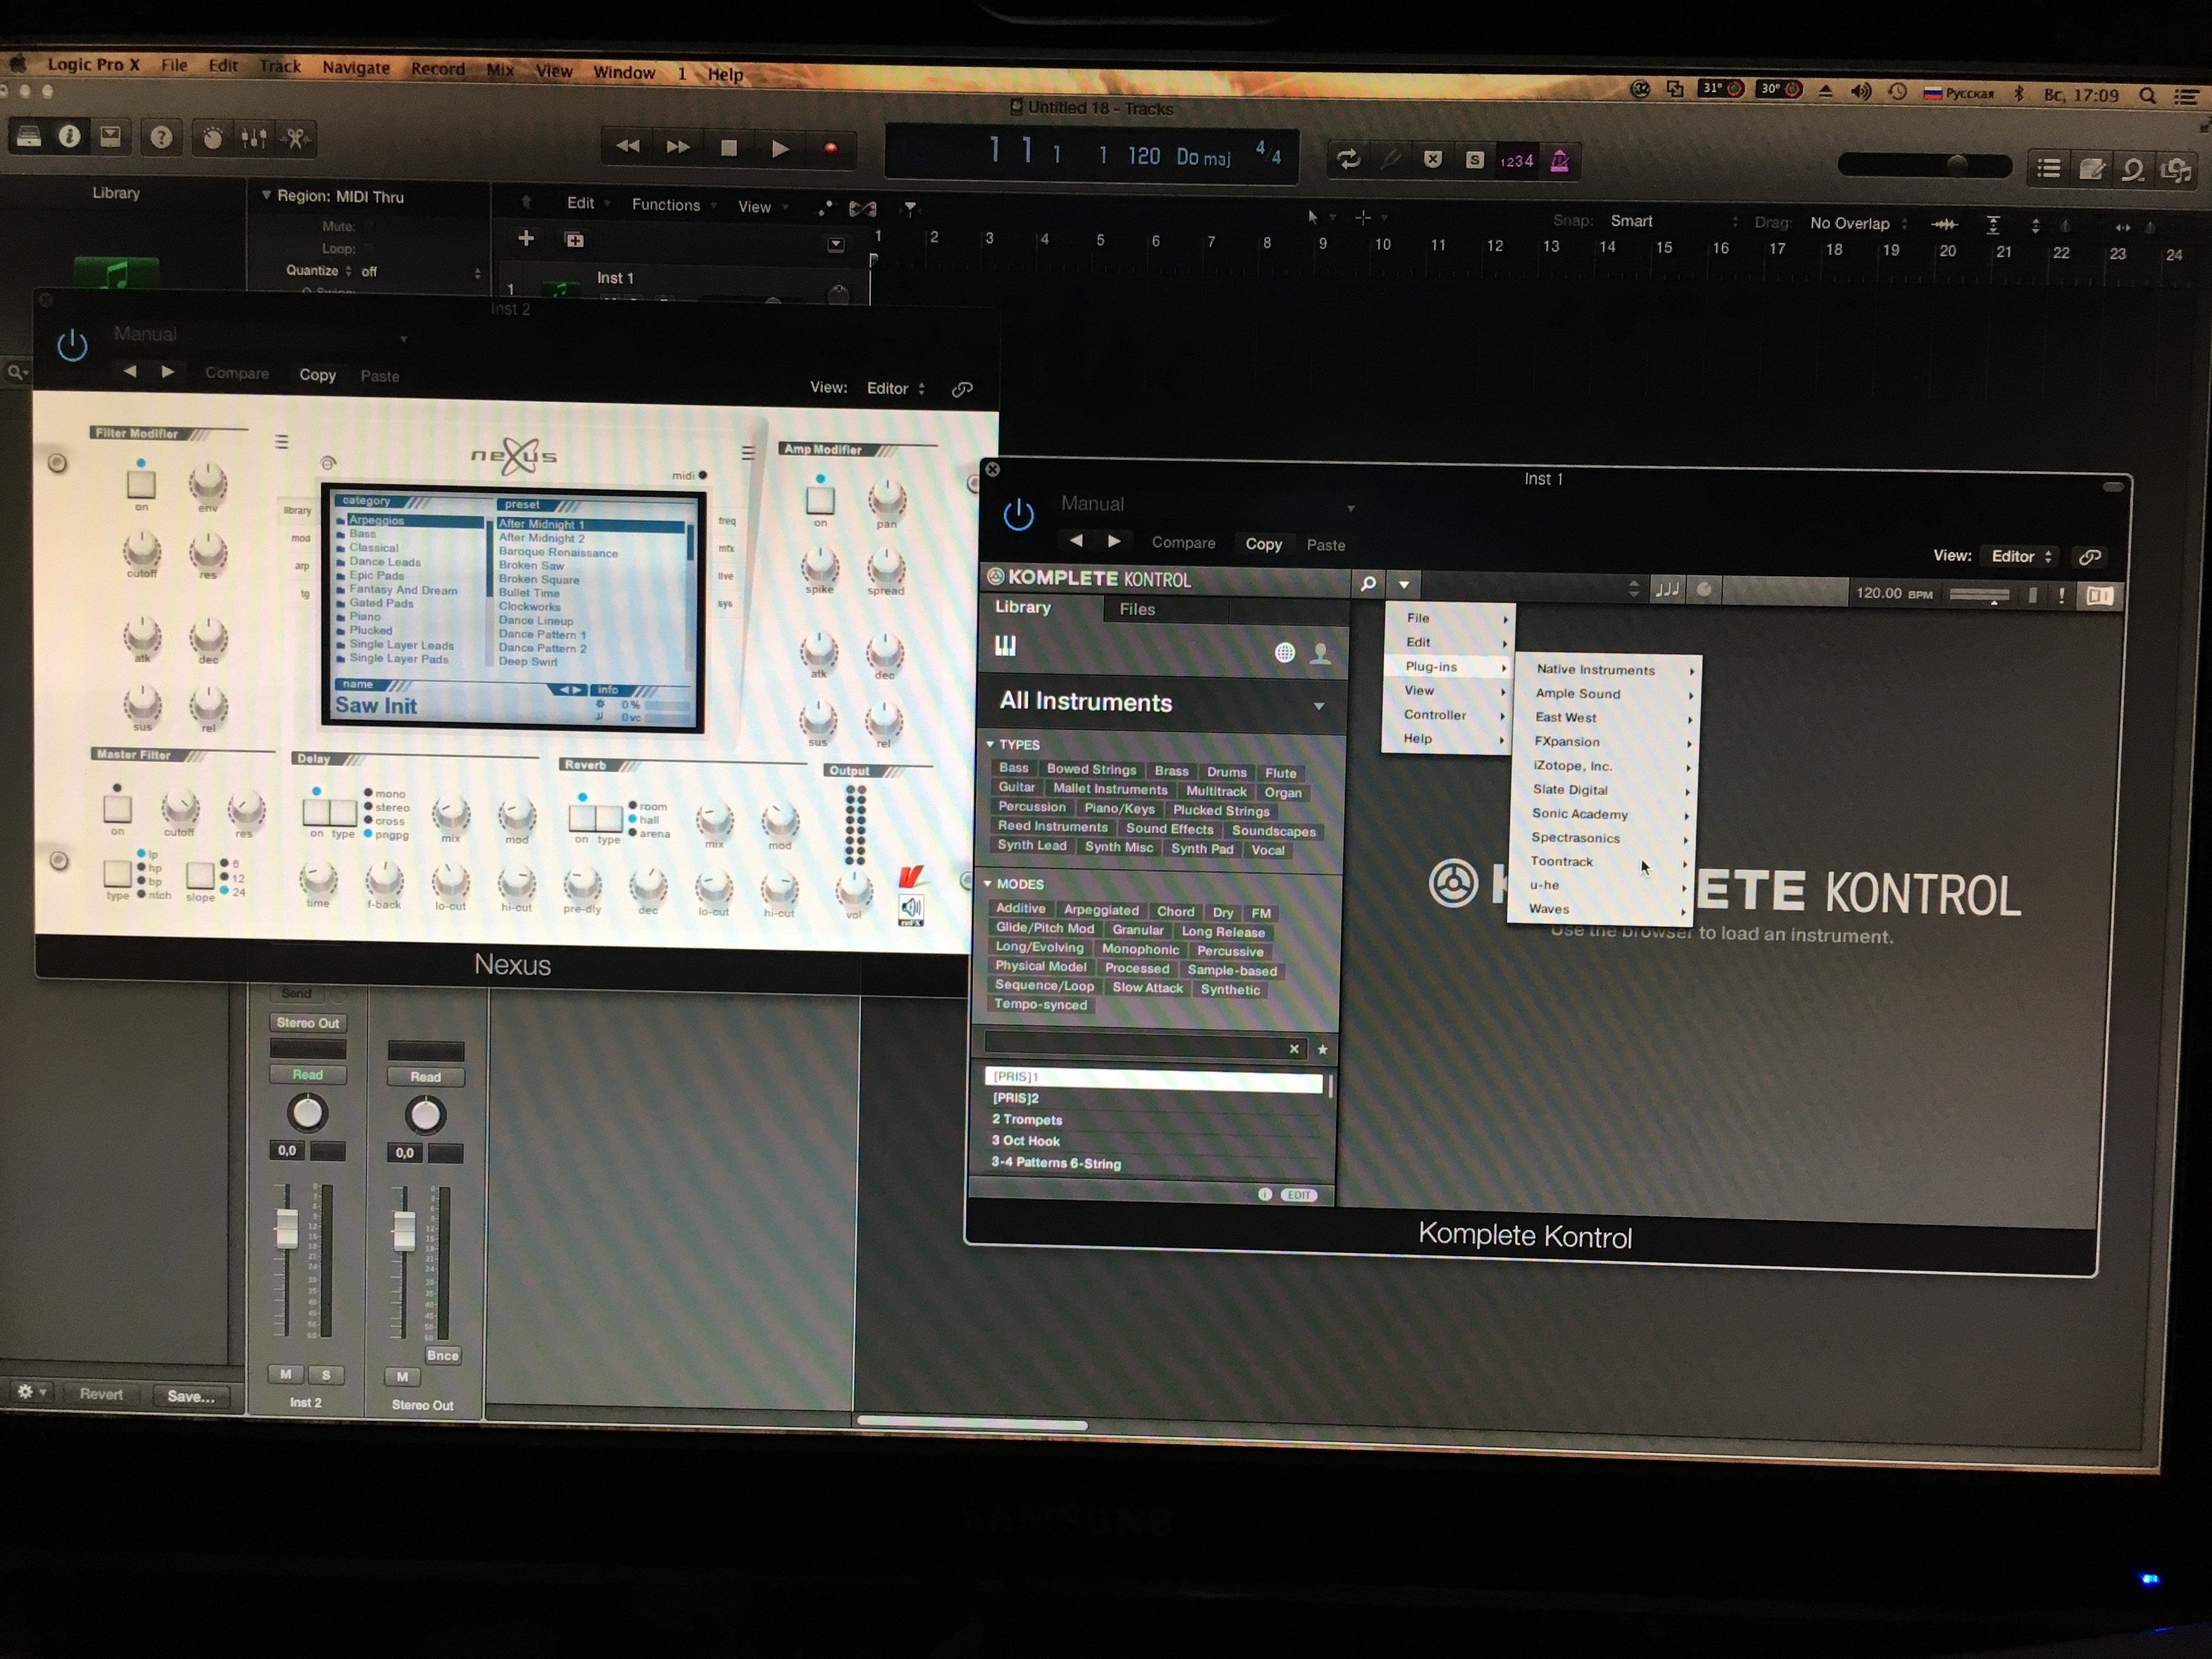Expand the All Instruments dropdown
2212x1659 pixels.
tap(1319, 706)
